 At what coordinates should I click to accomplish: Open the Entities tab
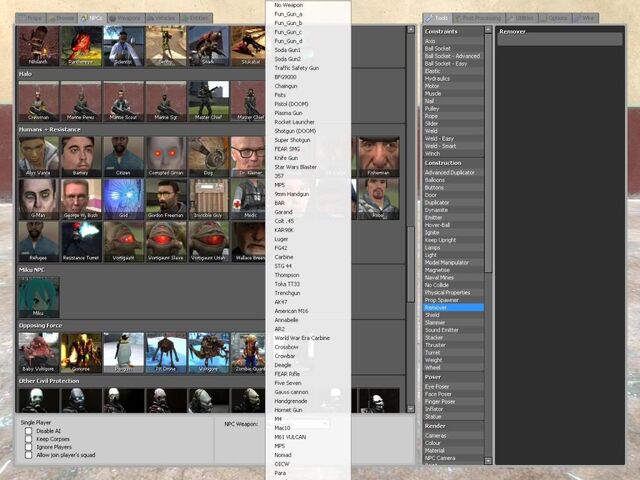(x=196, y=18)
